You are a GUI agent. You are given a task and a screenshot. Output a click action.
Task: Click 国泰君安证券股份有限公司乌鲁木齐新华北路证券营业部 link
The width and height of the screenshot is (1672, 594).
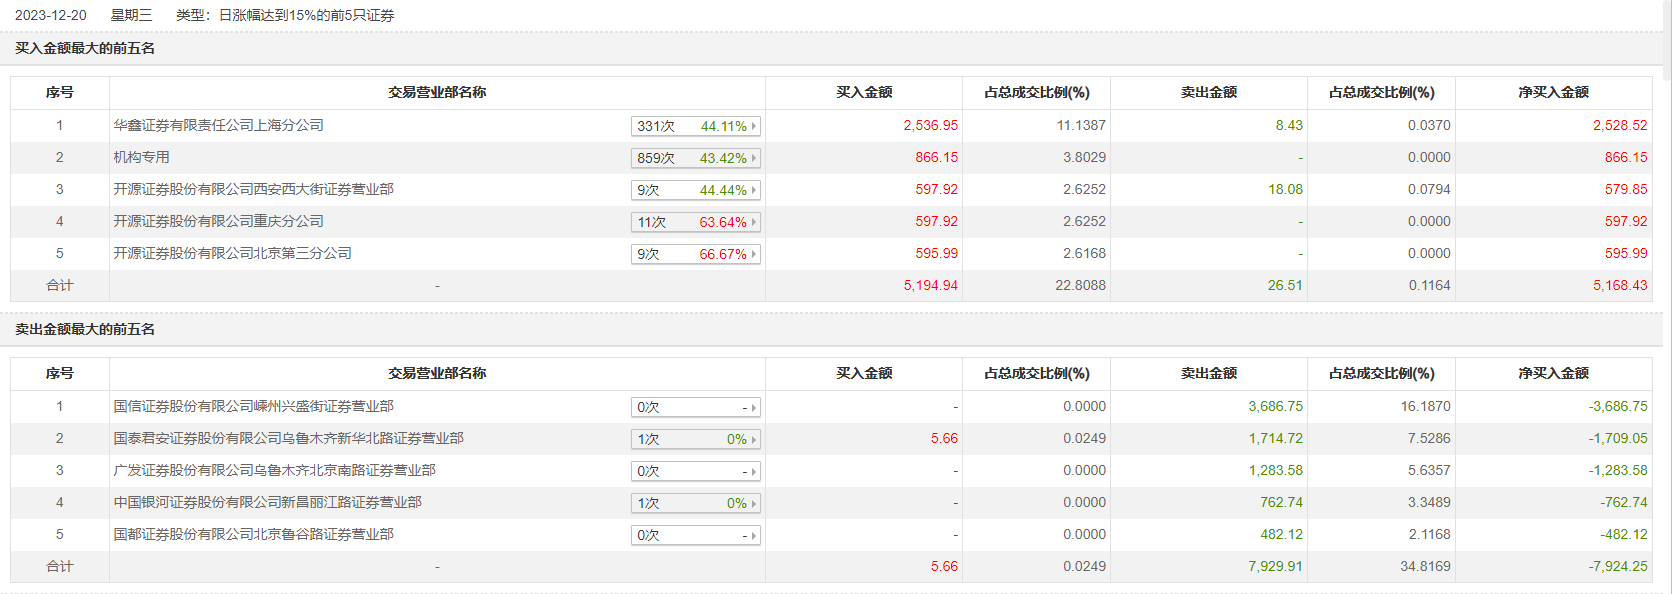pos(288,438)
